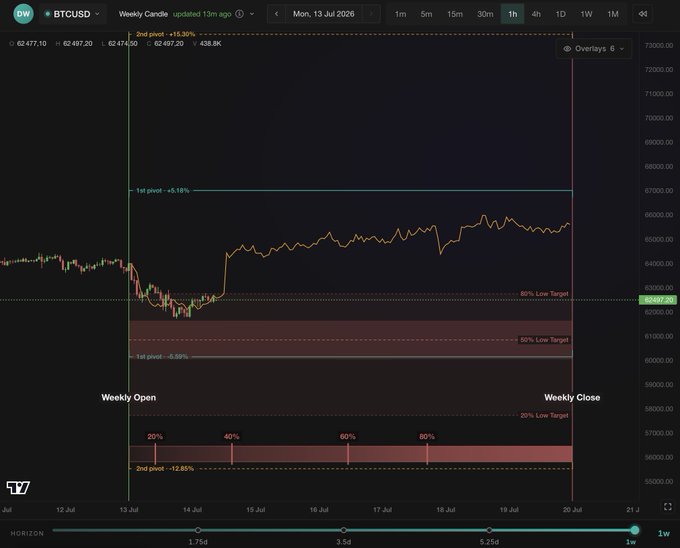Viewport: 680px width, 548px height.
Task: Select the 15m timeframe
Action: click(455, 14)
